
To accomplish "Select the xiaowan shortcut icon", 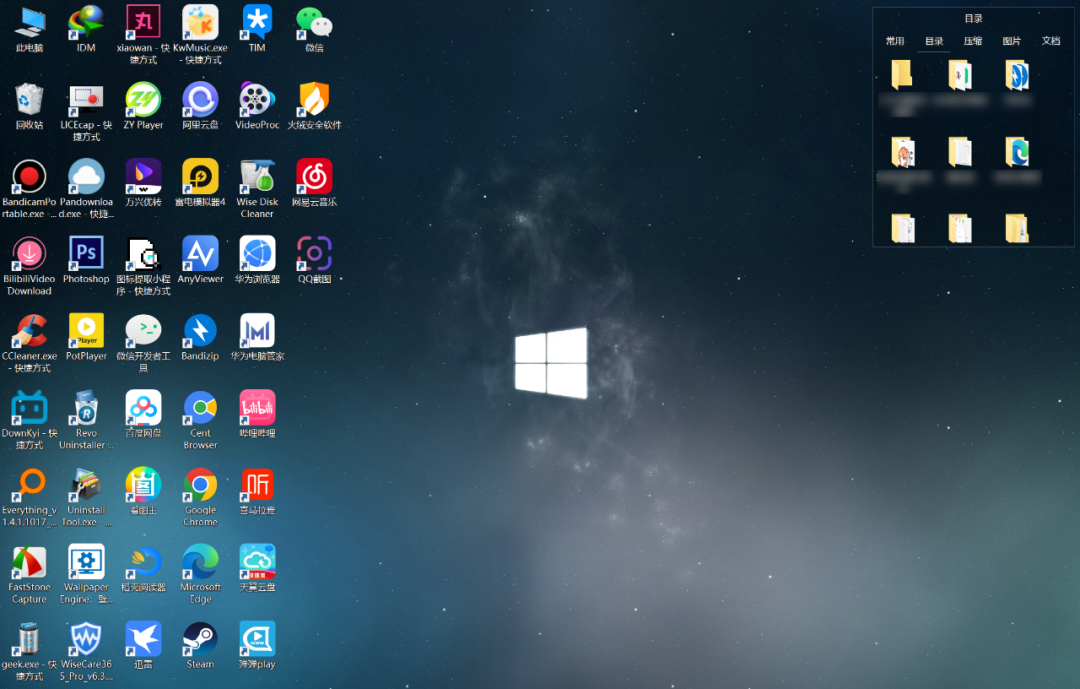I will click(x=143, y=23).
